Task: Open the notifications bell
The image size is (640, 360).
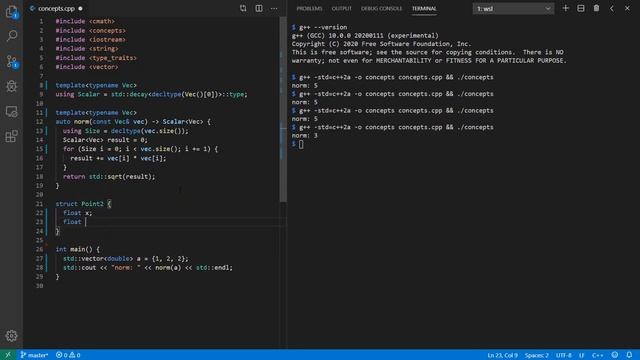Action: [x=629, y=355]
